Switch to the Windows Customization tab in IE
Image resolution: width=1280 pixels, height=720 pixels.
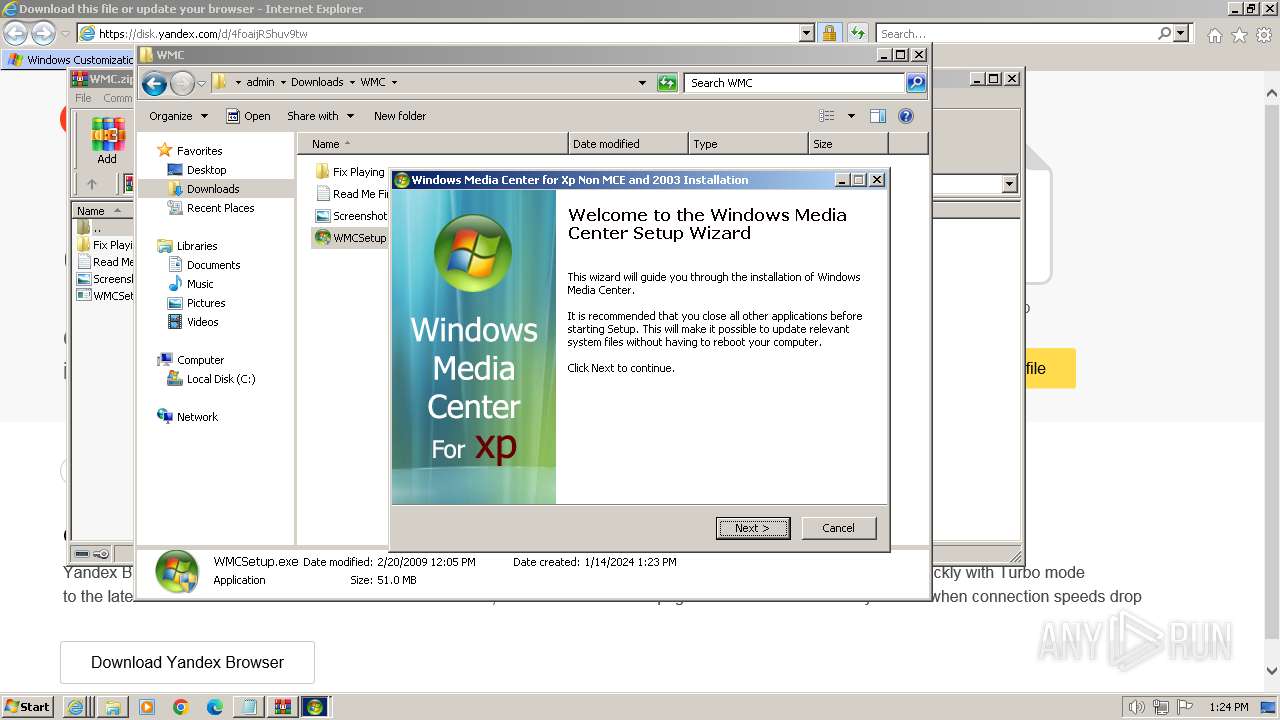pos(70,60)
